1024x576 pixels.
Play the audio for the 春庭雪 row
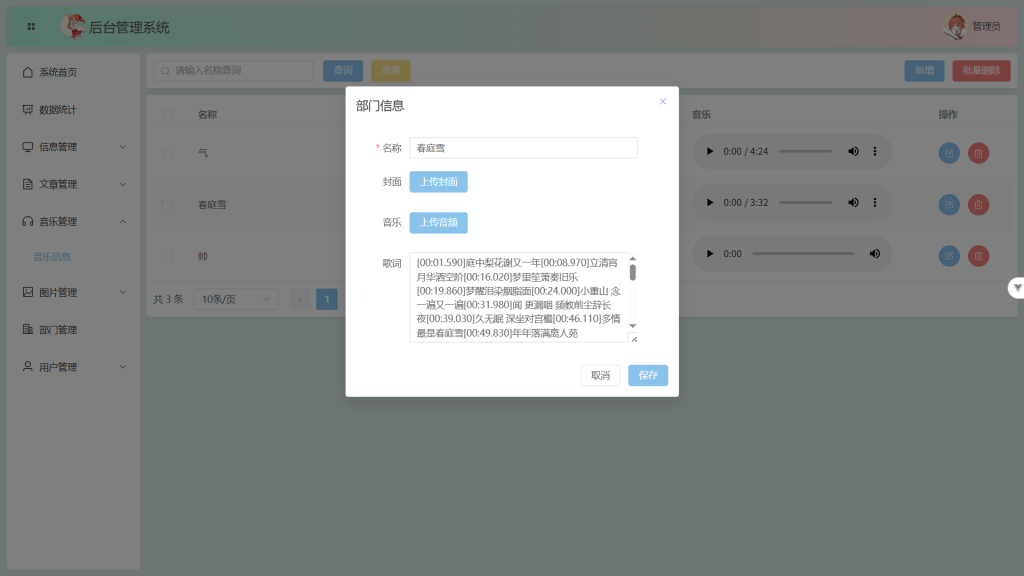710,203
